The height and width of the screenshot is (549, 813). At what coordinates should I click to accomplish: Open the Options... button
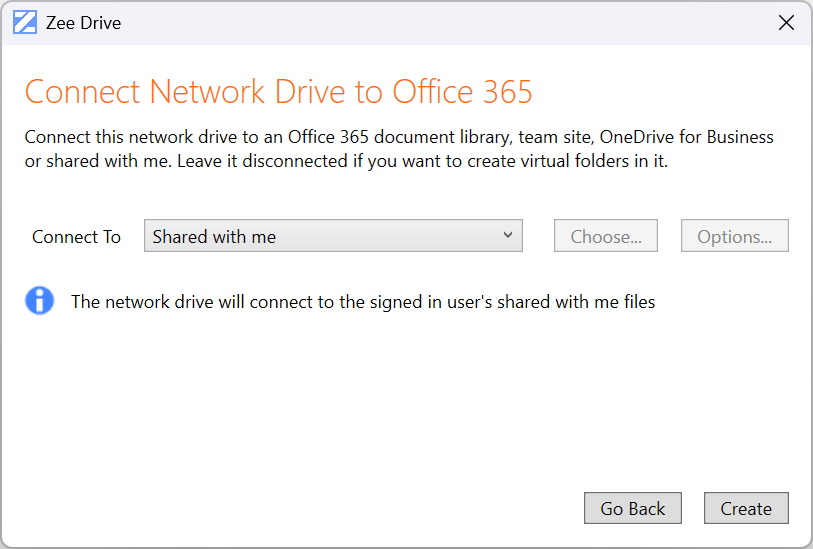click(735, 236)
